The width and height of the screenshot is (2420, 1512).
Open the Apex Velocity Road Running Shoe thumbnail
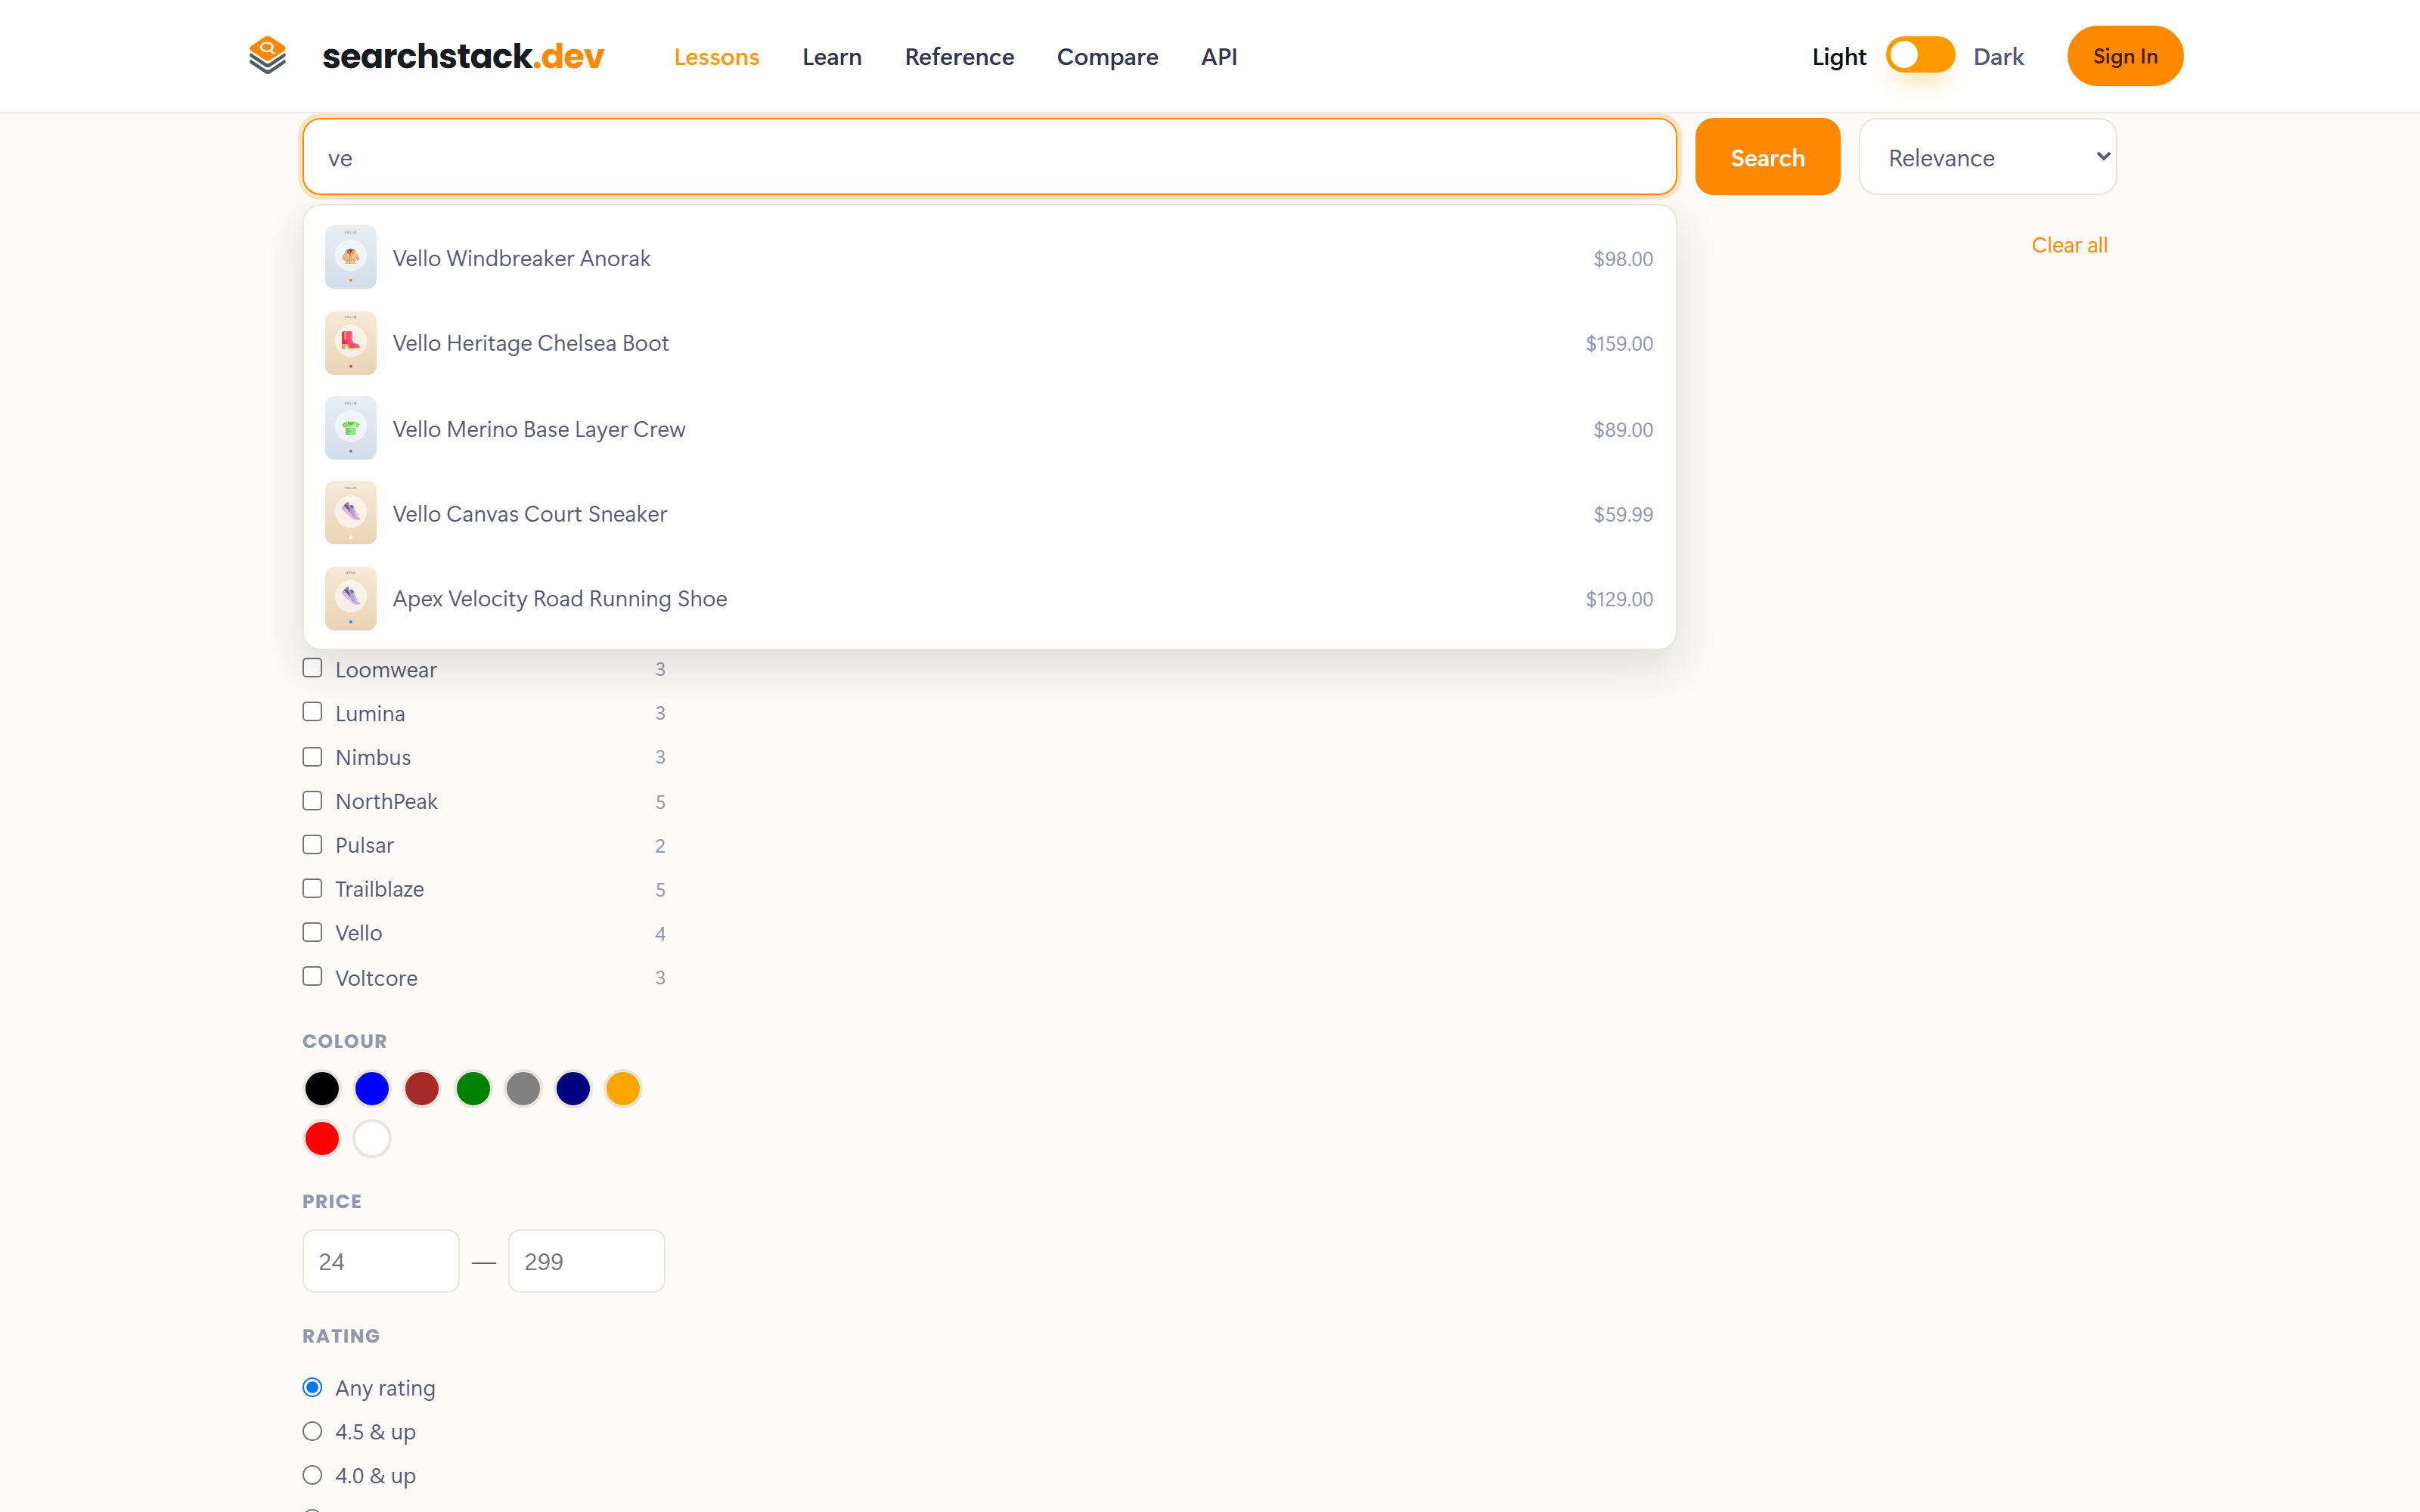coord(351,598)
